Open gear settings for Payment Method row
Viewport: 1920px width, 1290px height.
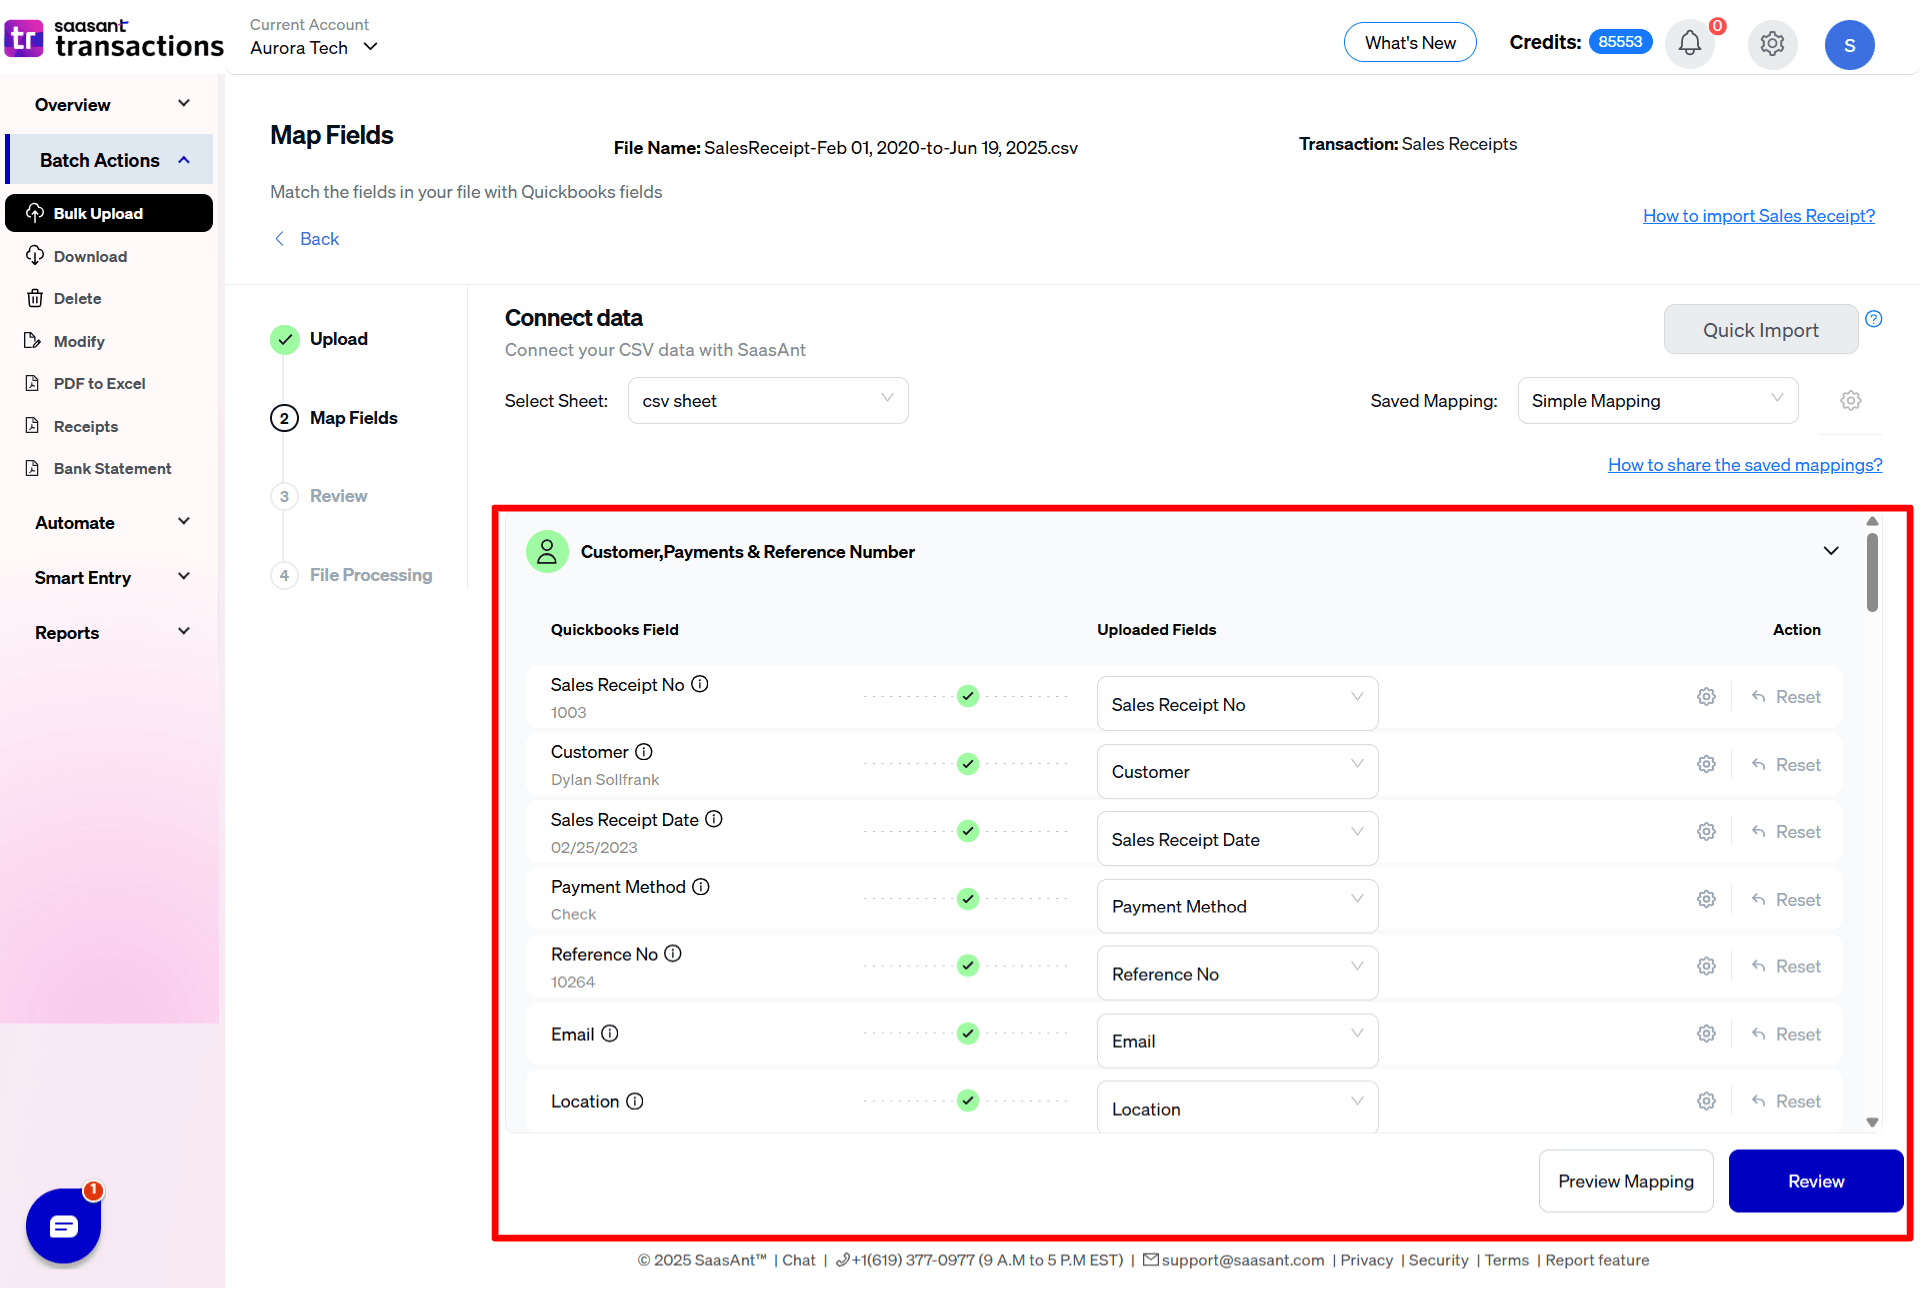pyautogui.click(x=1706, y=899)
